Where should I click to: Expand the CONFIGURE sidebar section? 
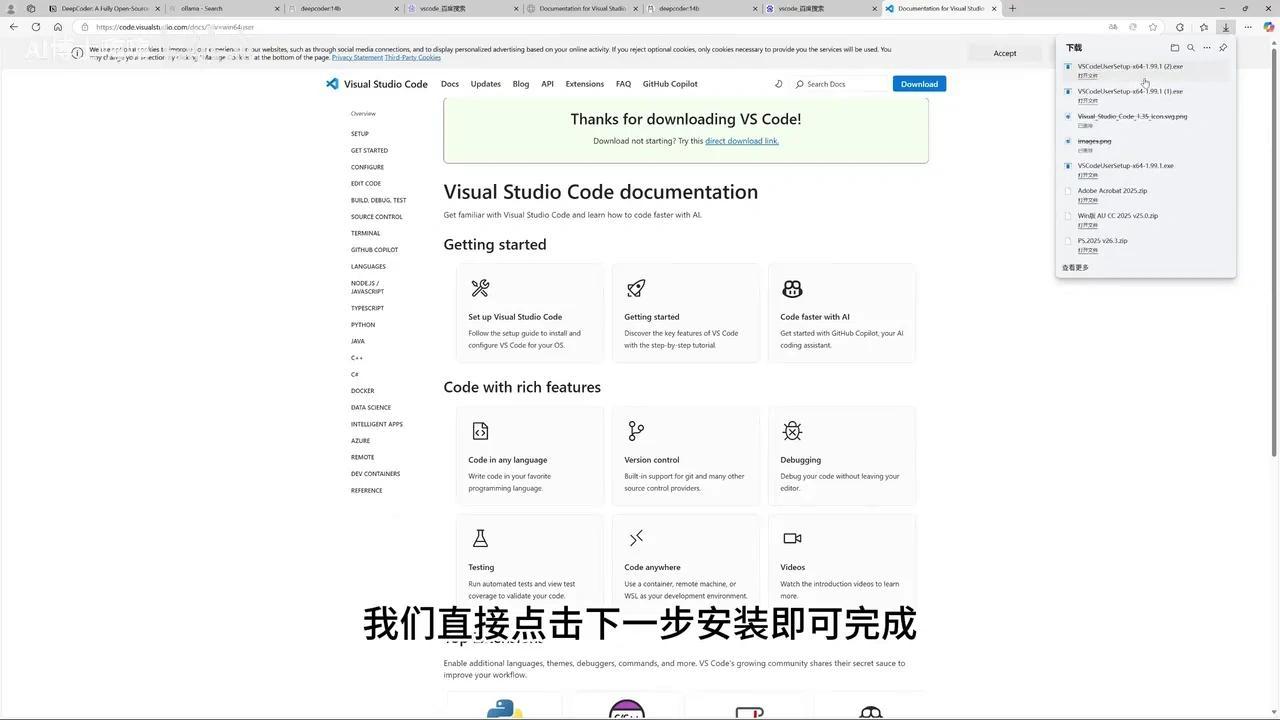pyautogui.click(x=367, y=167)
